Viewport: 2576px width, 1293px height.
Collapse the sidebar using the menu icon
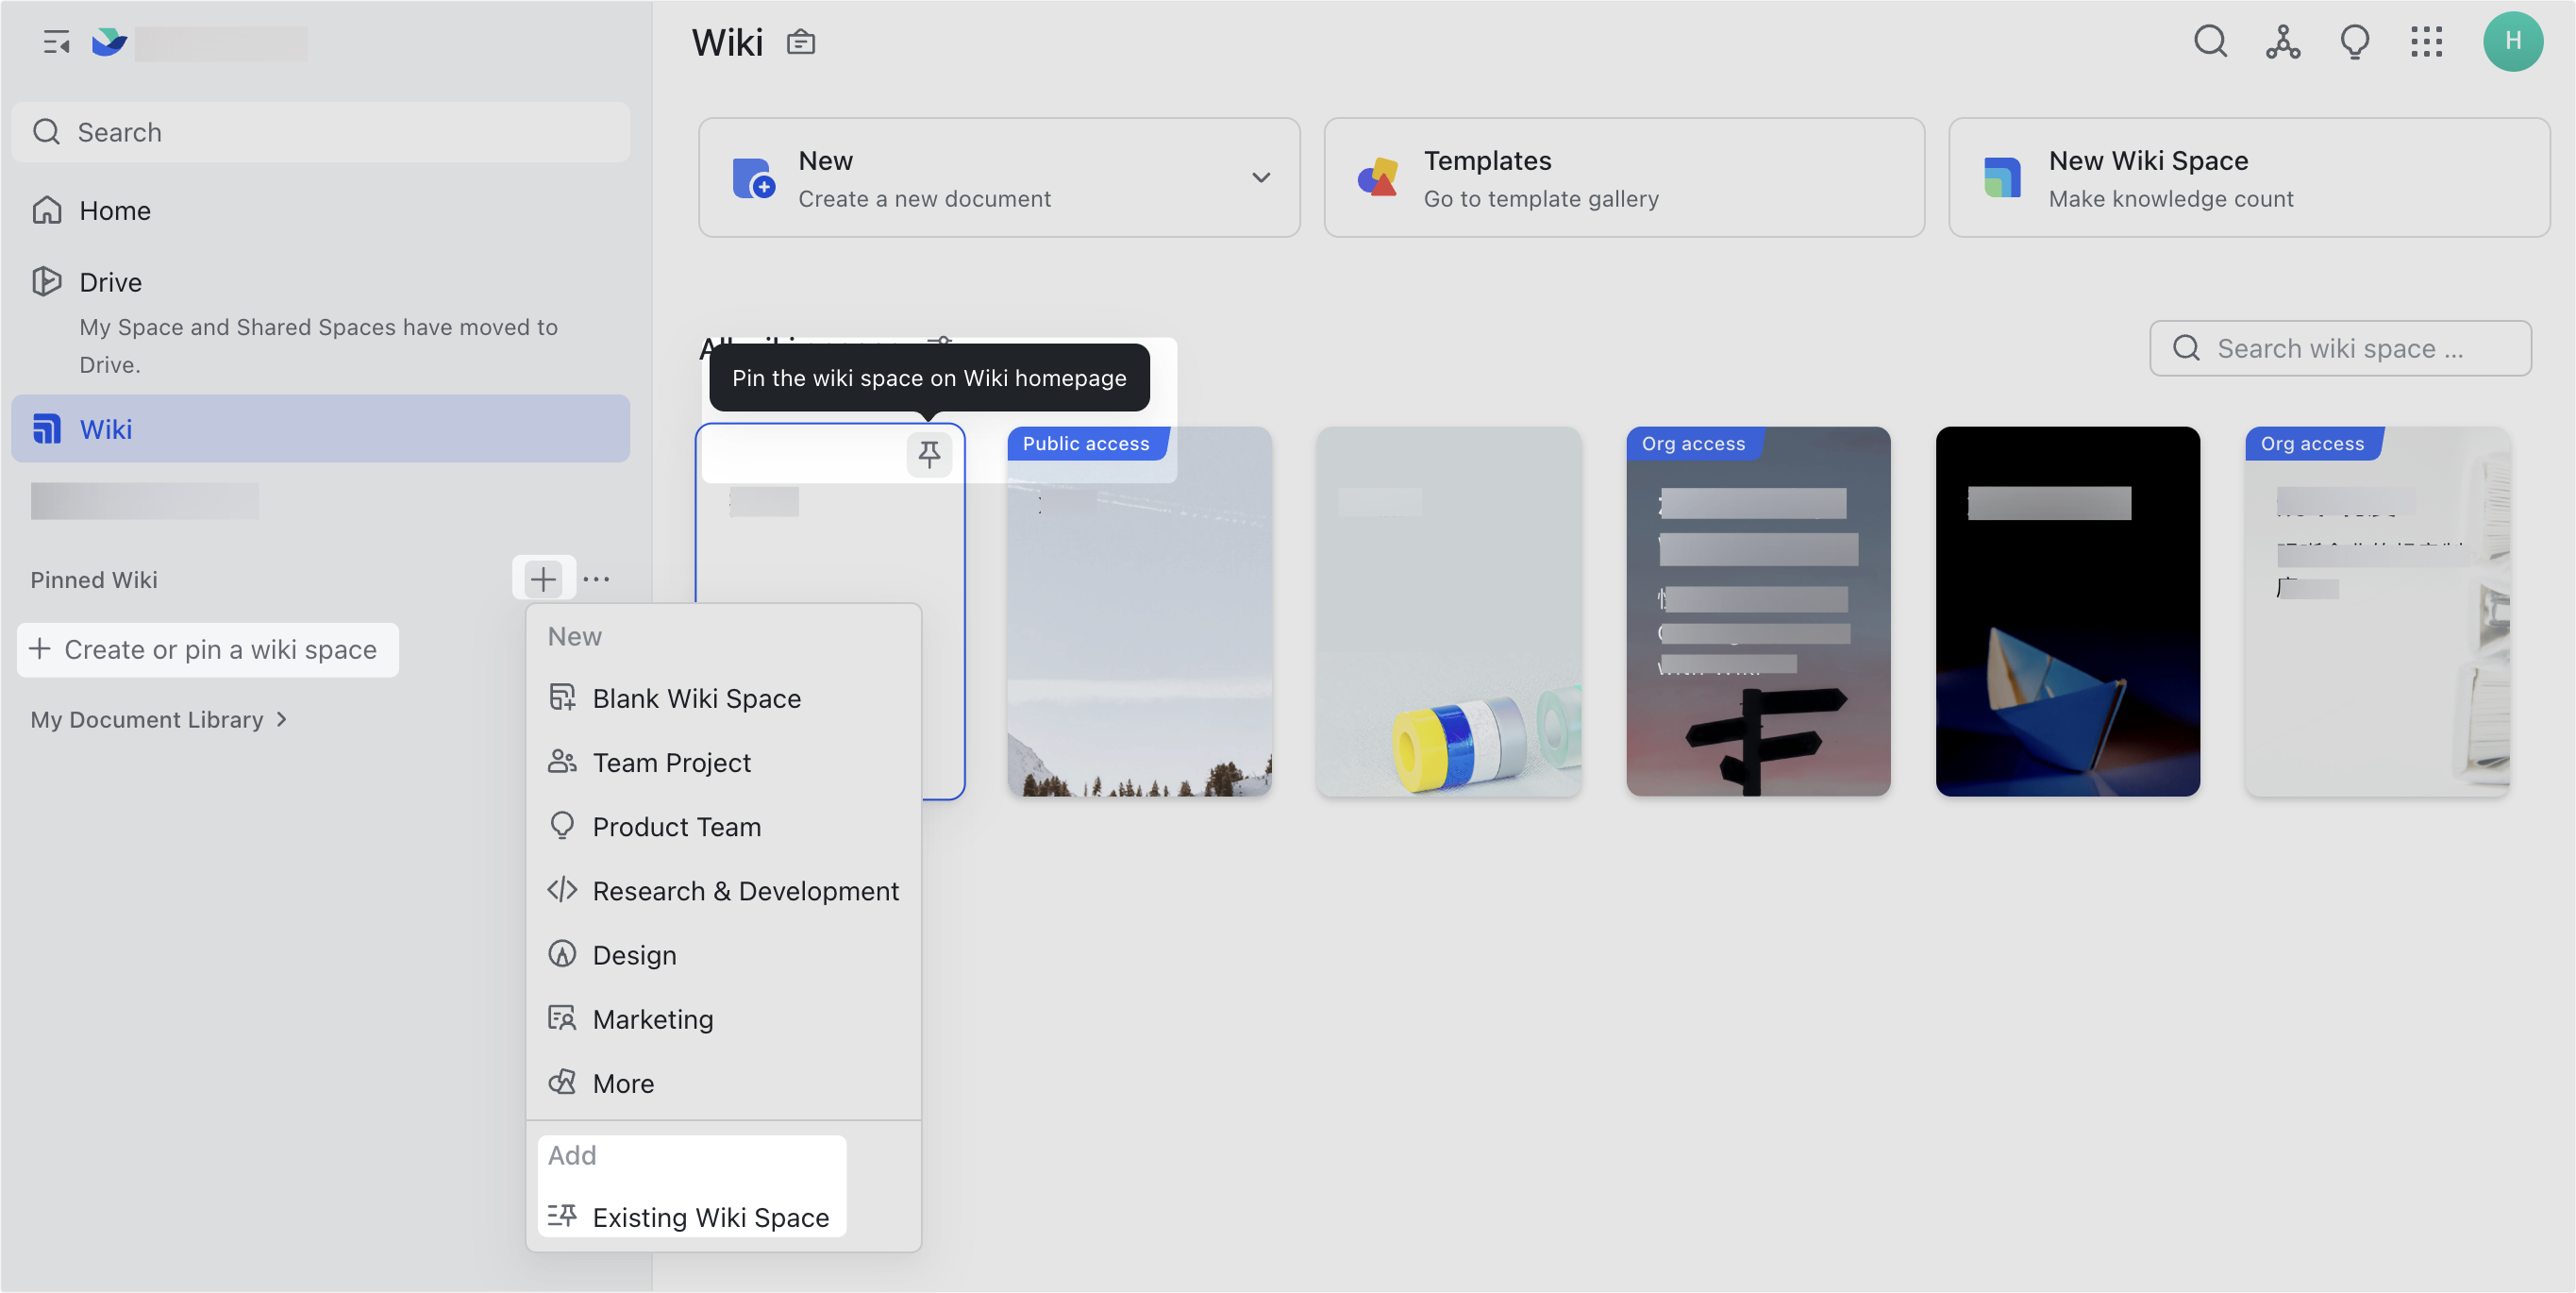coord(56,42)
